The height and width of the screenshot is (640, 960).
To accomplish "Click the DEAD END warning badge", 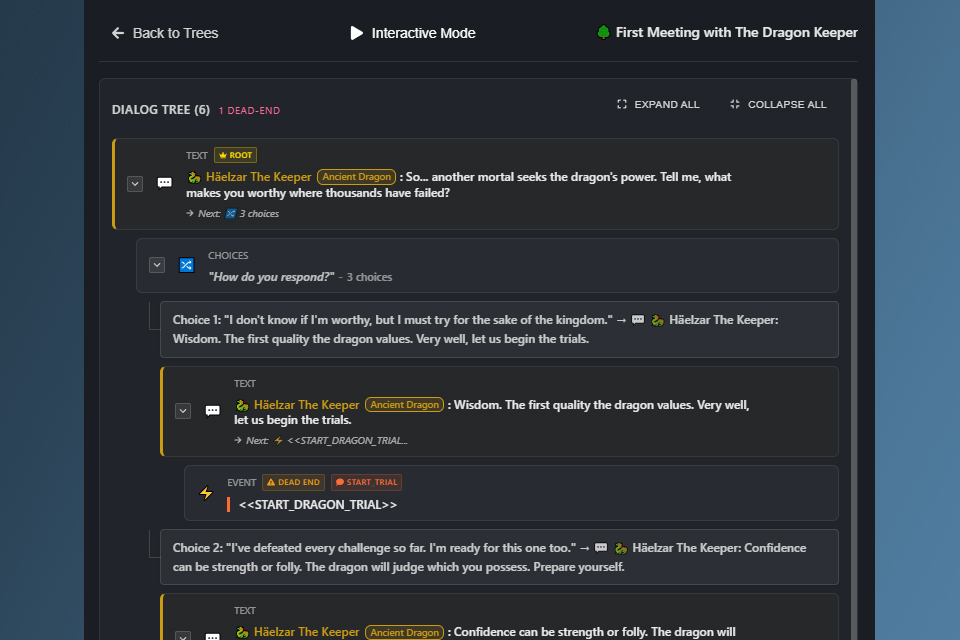I will (x=293, y=481).
